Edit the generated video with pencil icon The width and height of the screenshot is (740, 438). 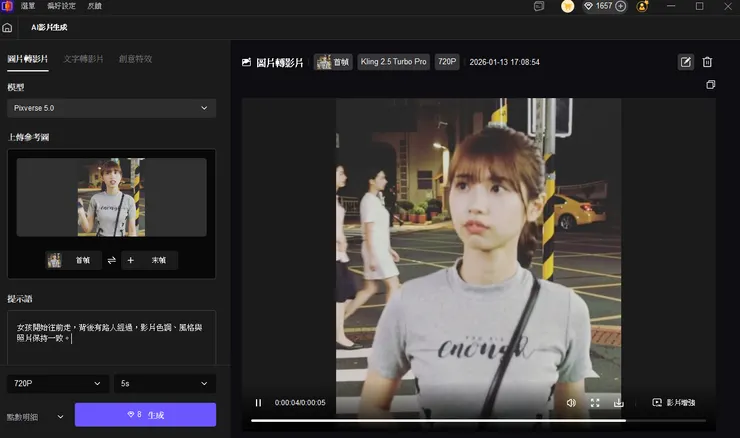(686, 62)
